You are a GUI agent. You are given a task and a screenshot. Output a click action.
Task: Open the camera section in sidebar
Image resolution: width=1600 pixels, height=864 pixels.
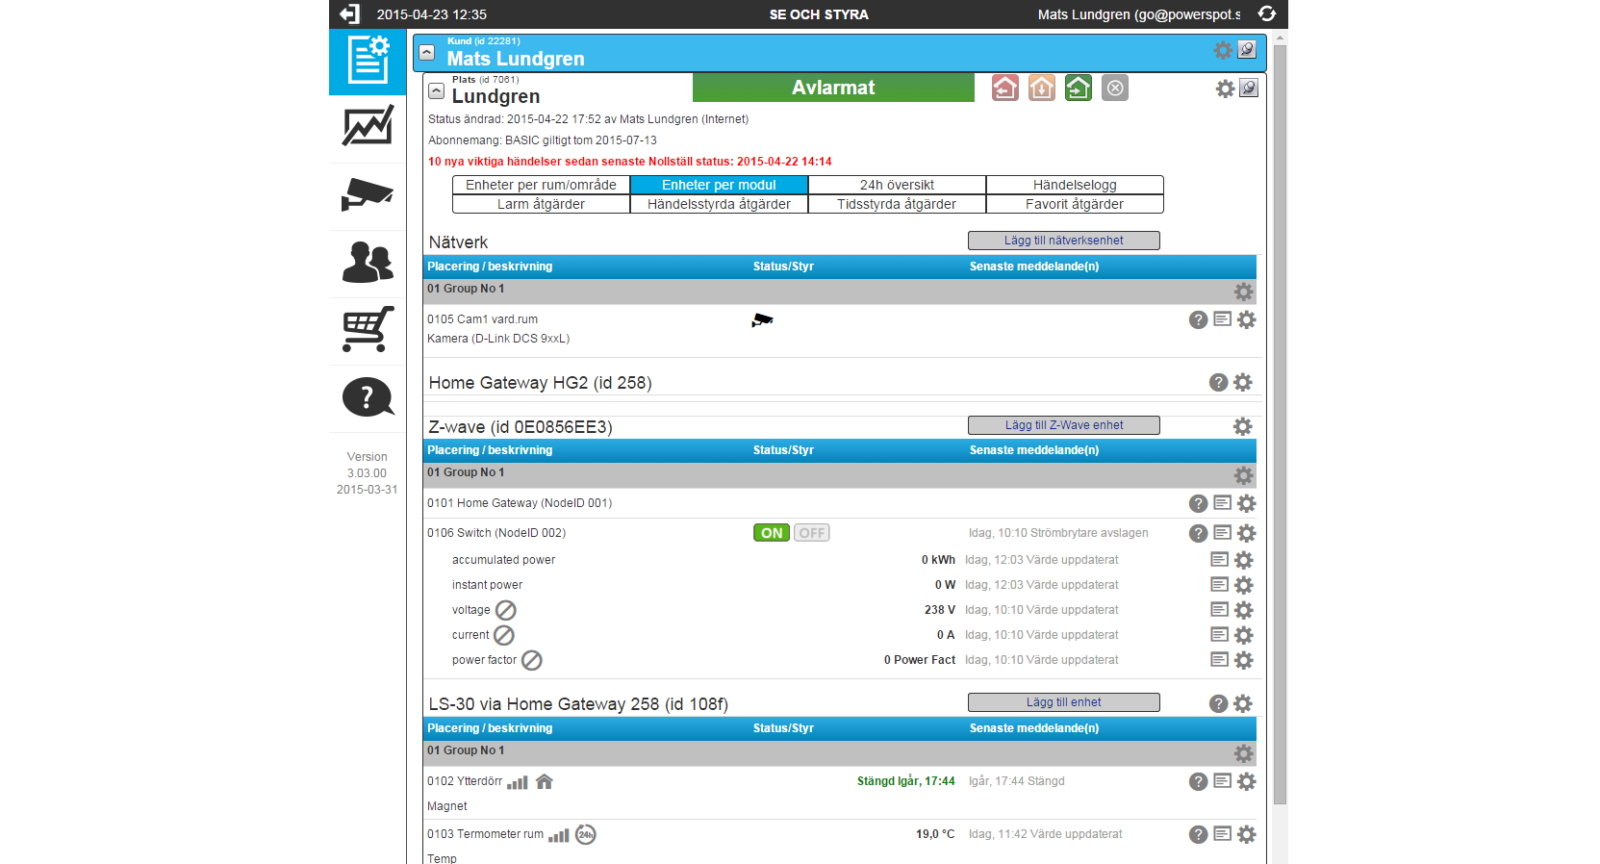coord(367,194)
